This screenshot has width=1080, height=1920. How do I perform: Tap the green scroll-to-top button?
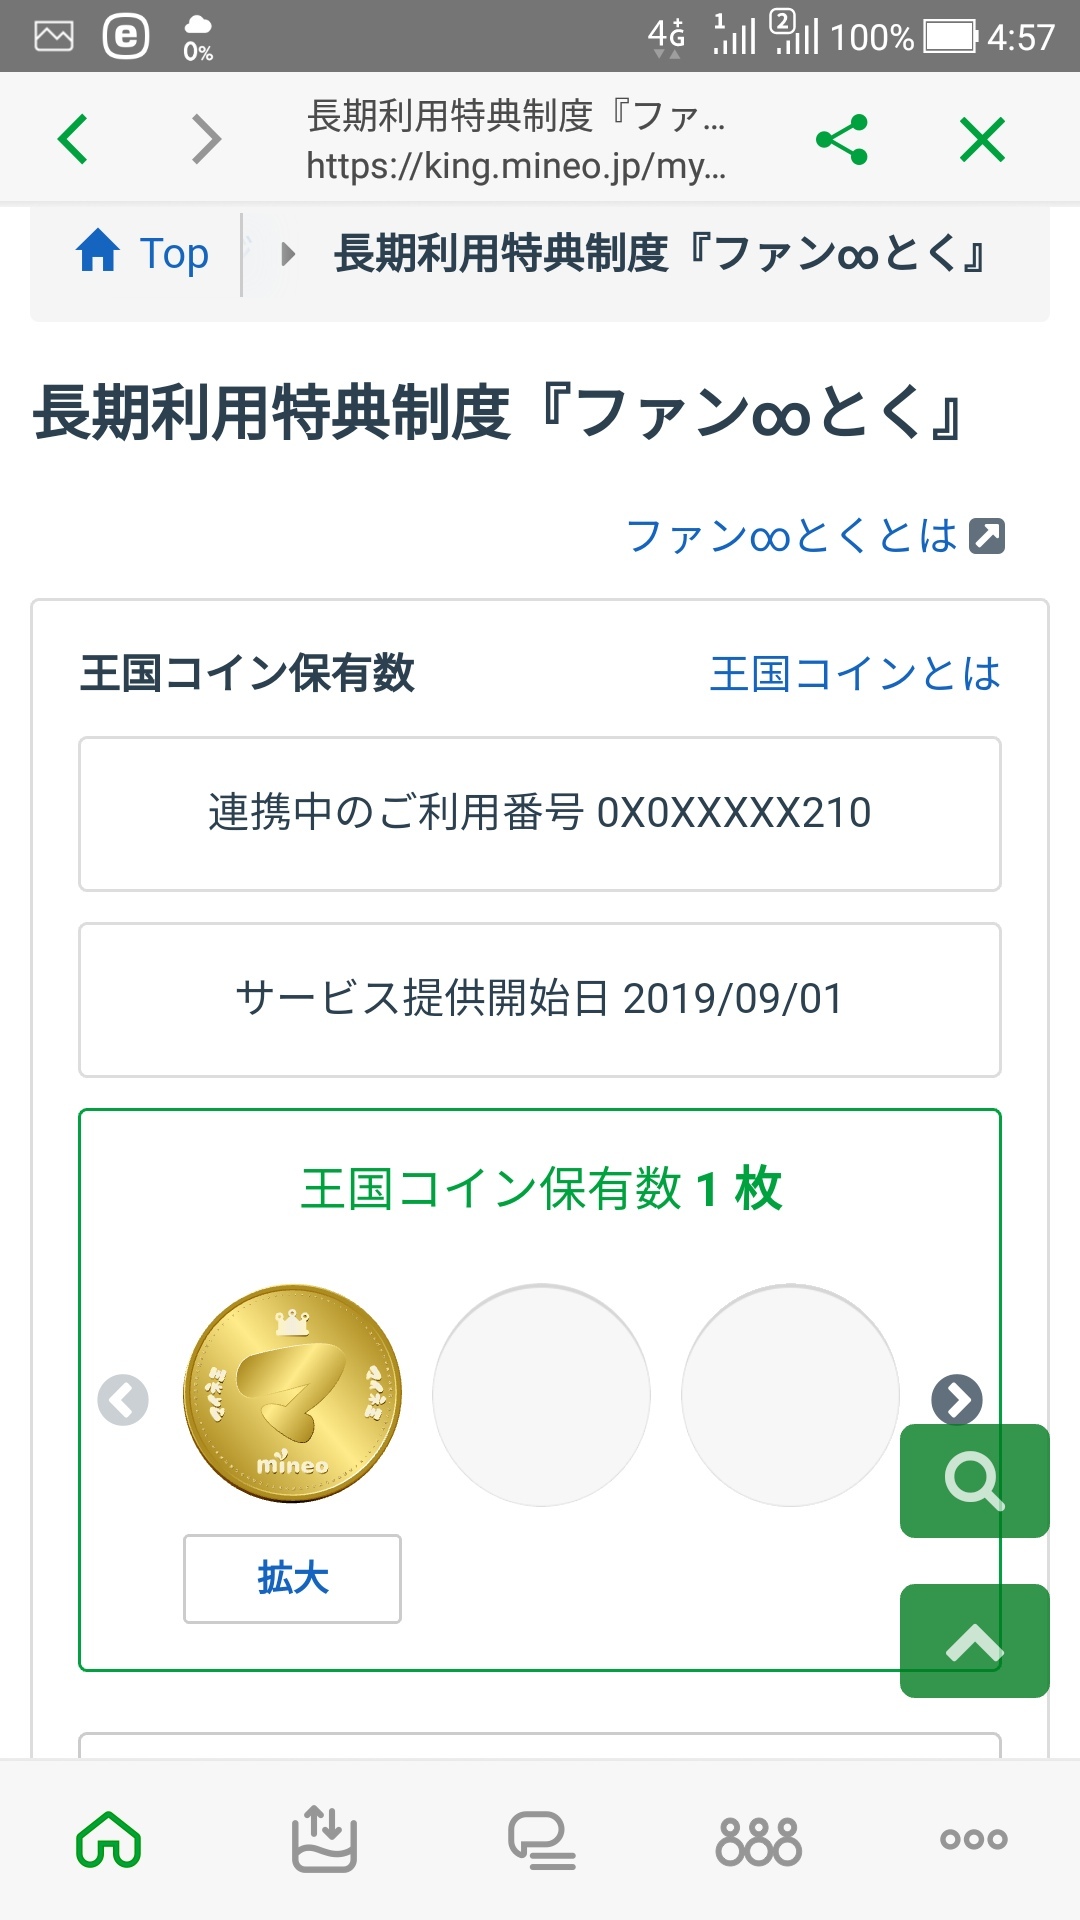pos(974,1641)
